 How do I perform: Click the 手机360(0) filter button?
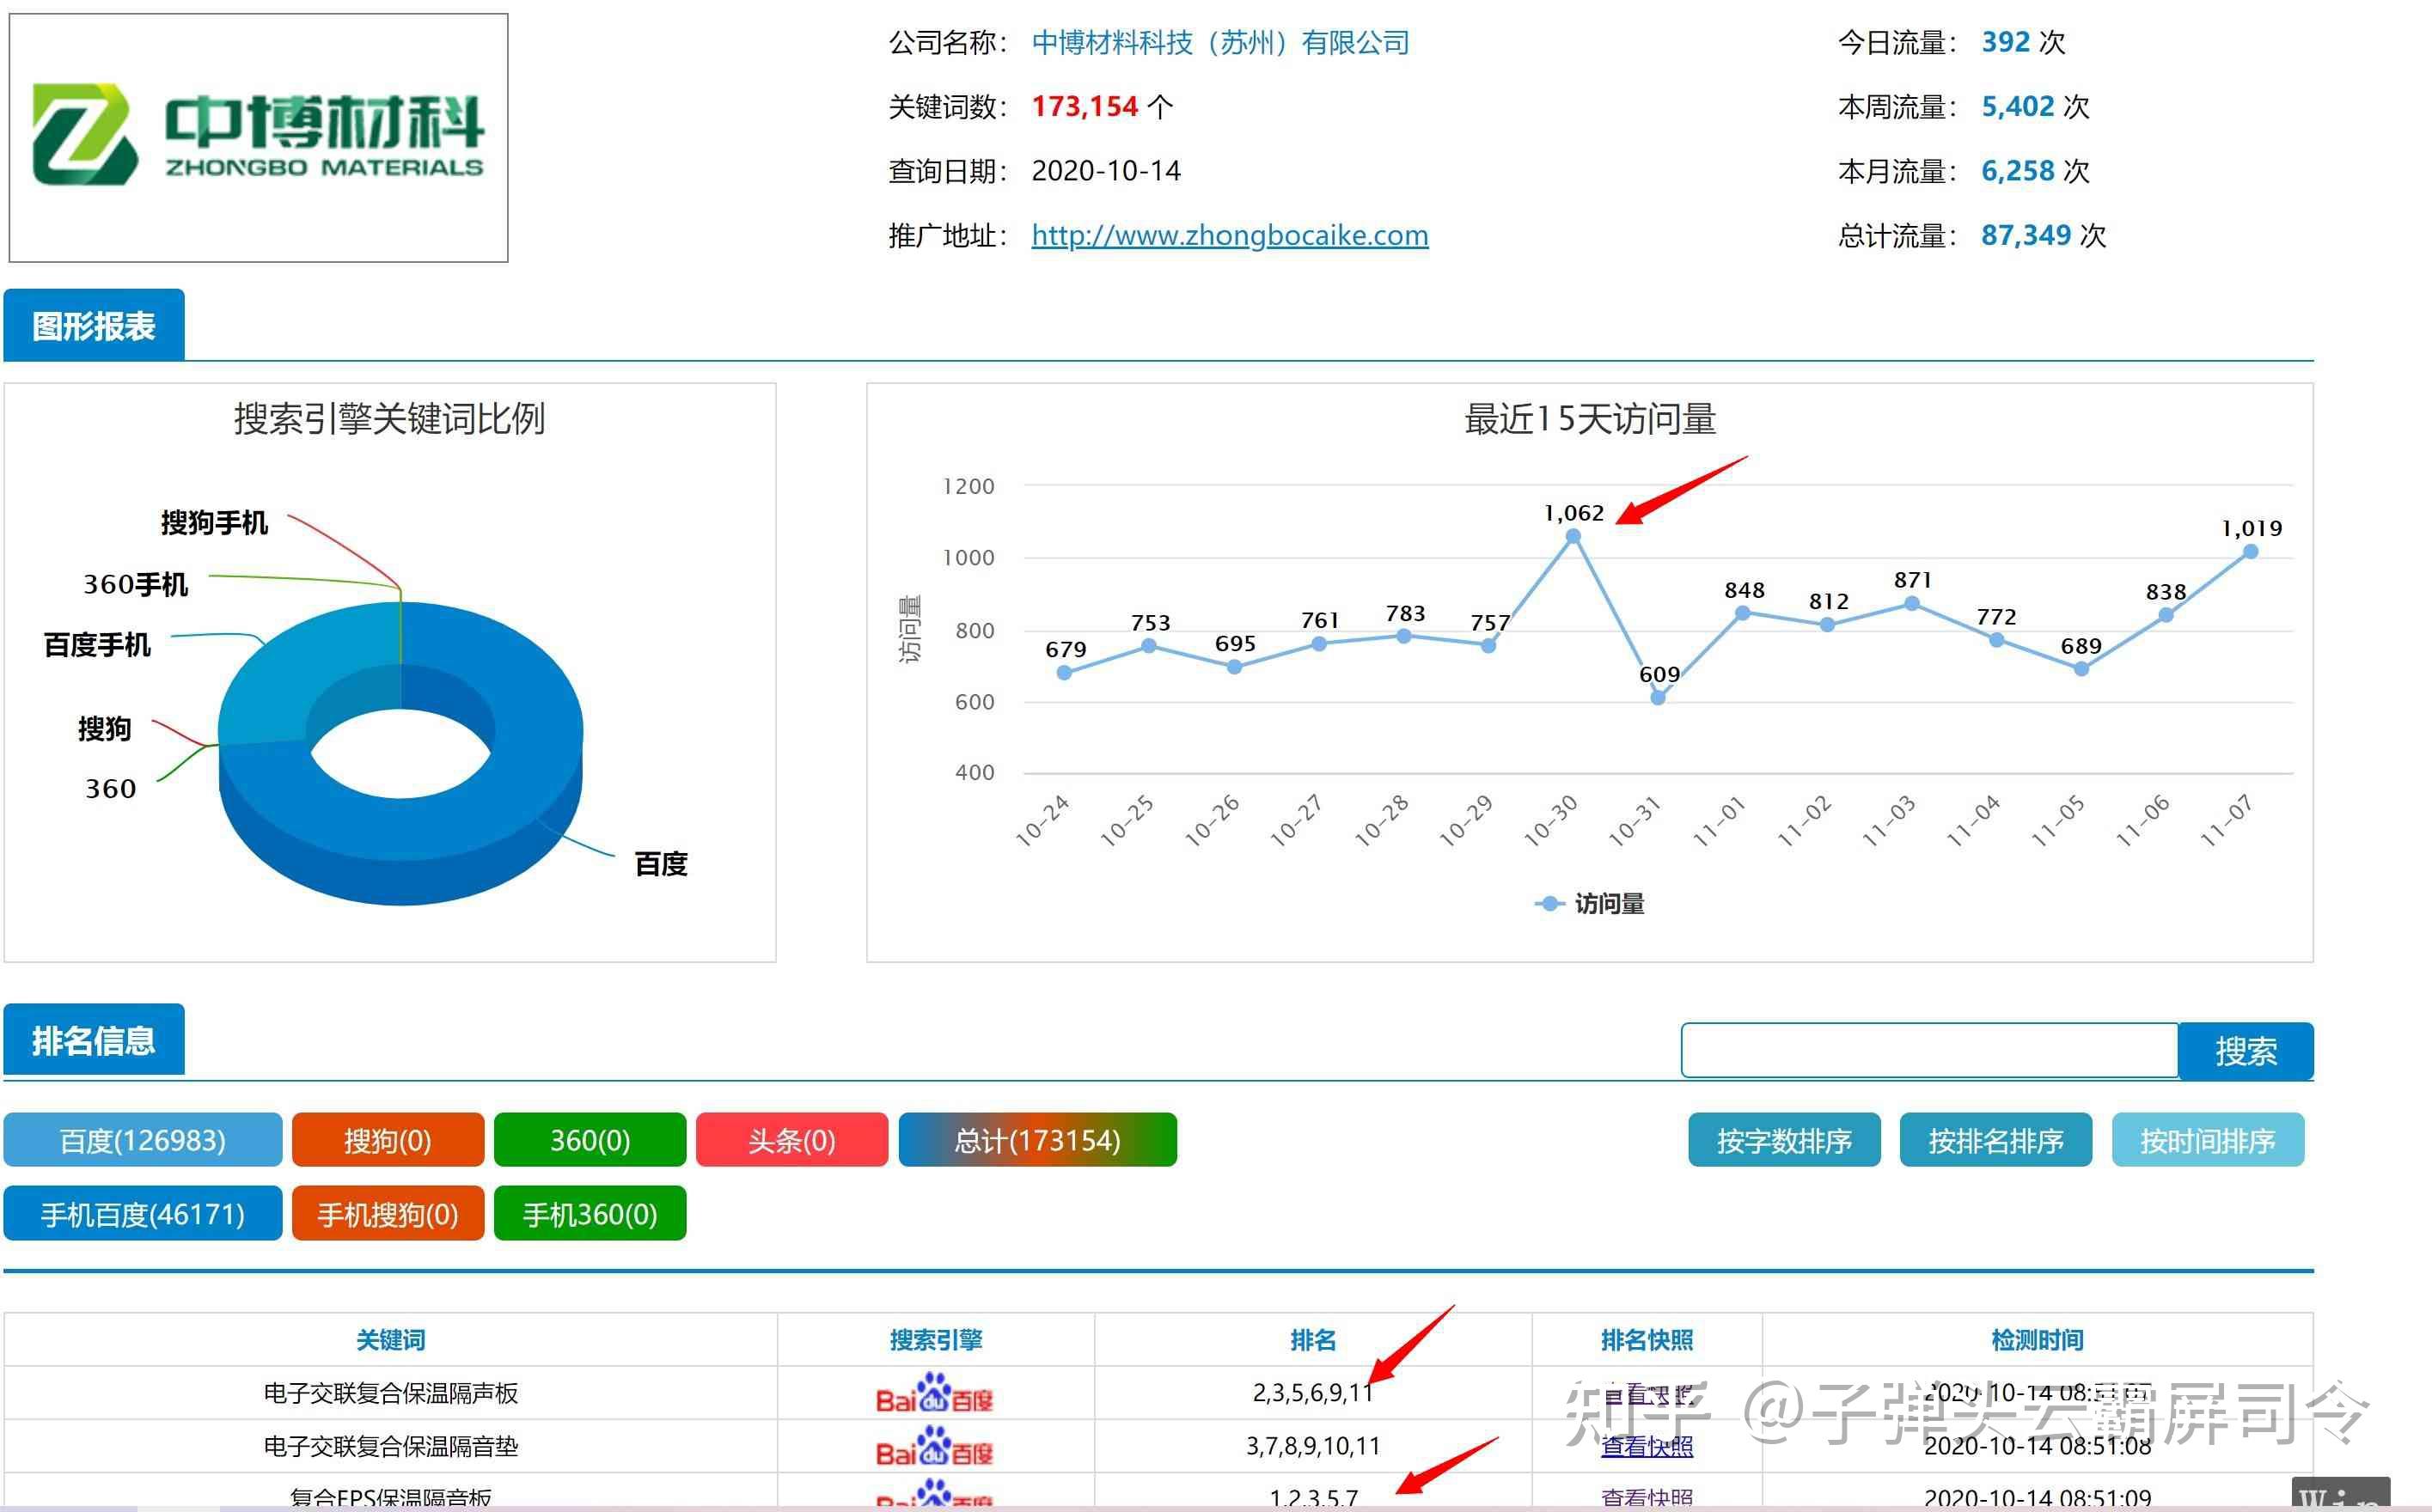click(x=590, y=1214)
